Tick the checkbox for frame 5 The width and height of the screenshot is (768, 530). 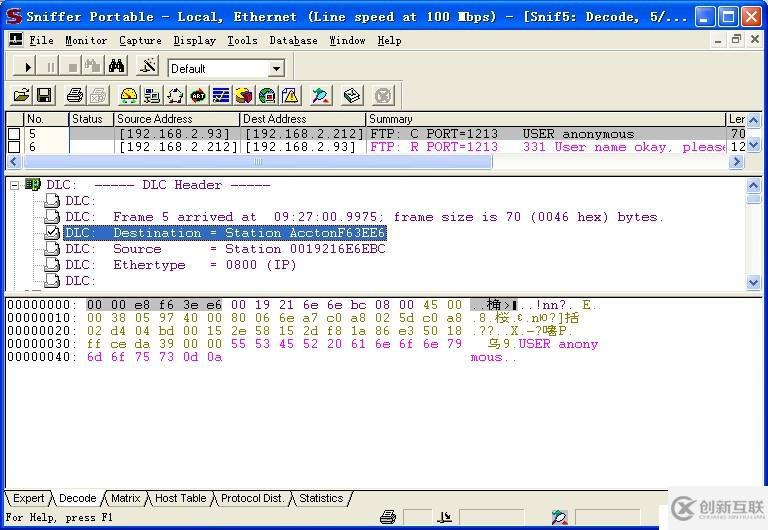(x=14, y=134)
